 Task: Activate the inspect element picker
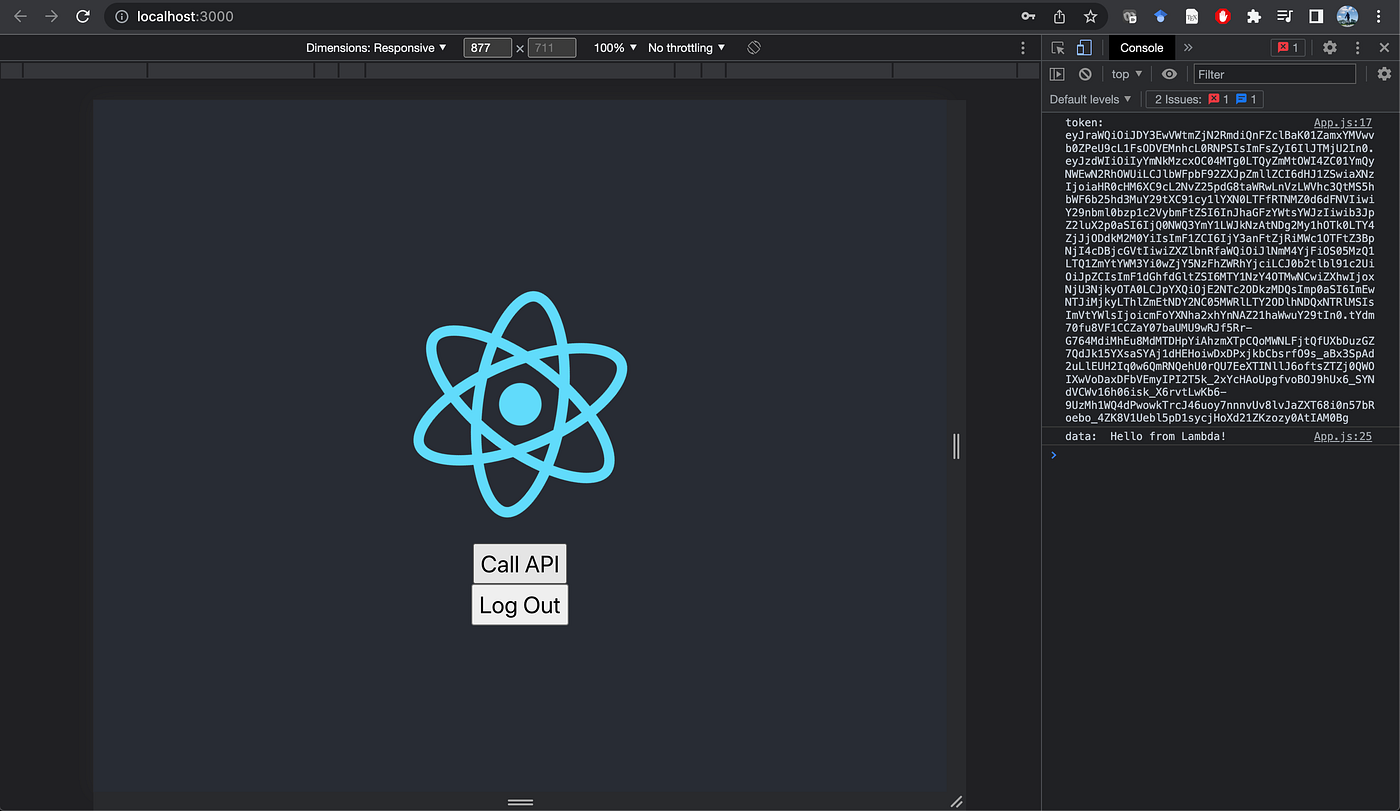click(1058, 48)
